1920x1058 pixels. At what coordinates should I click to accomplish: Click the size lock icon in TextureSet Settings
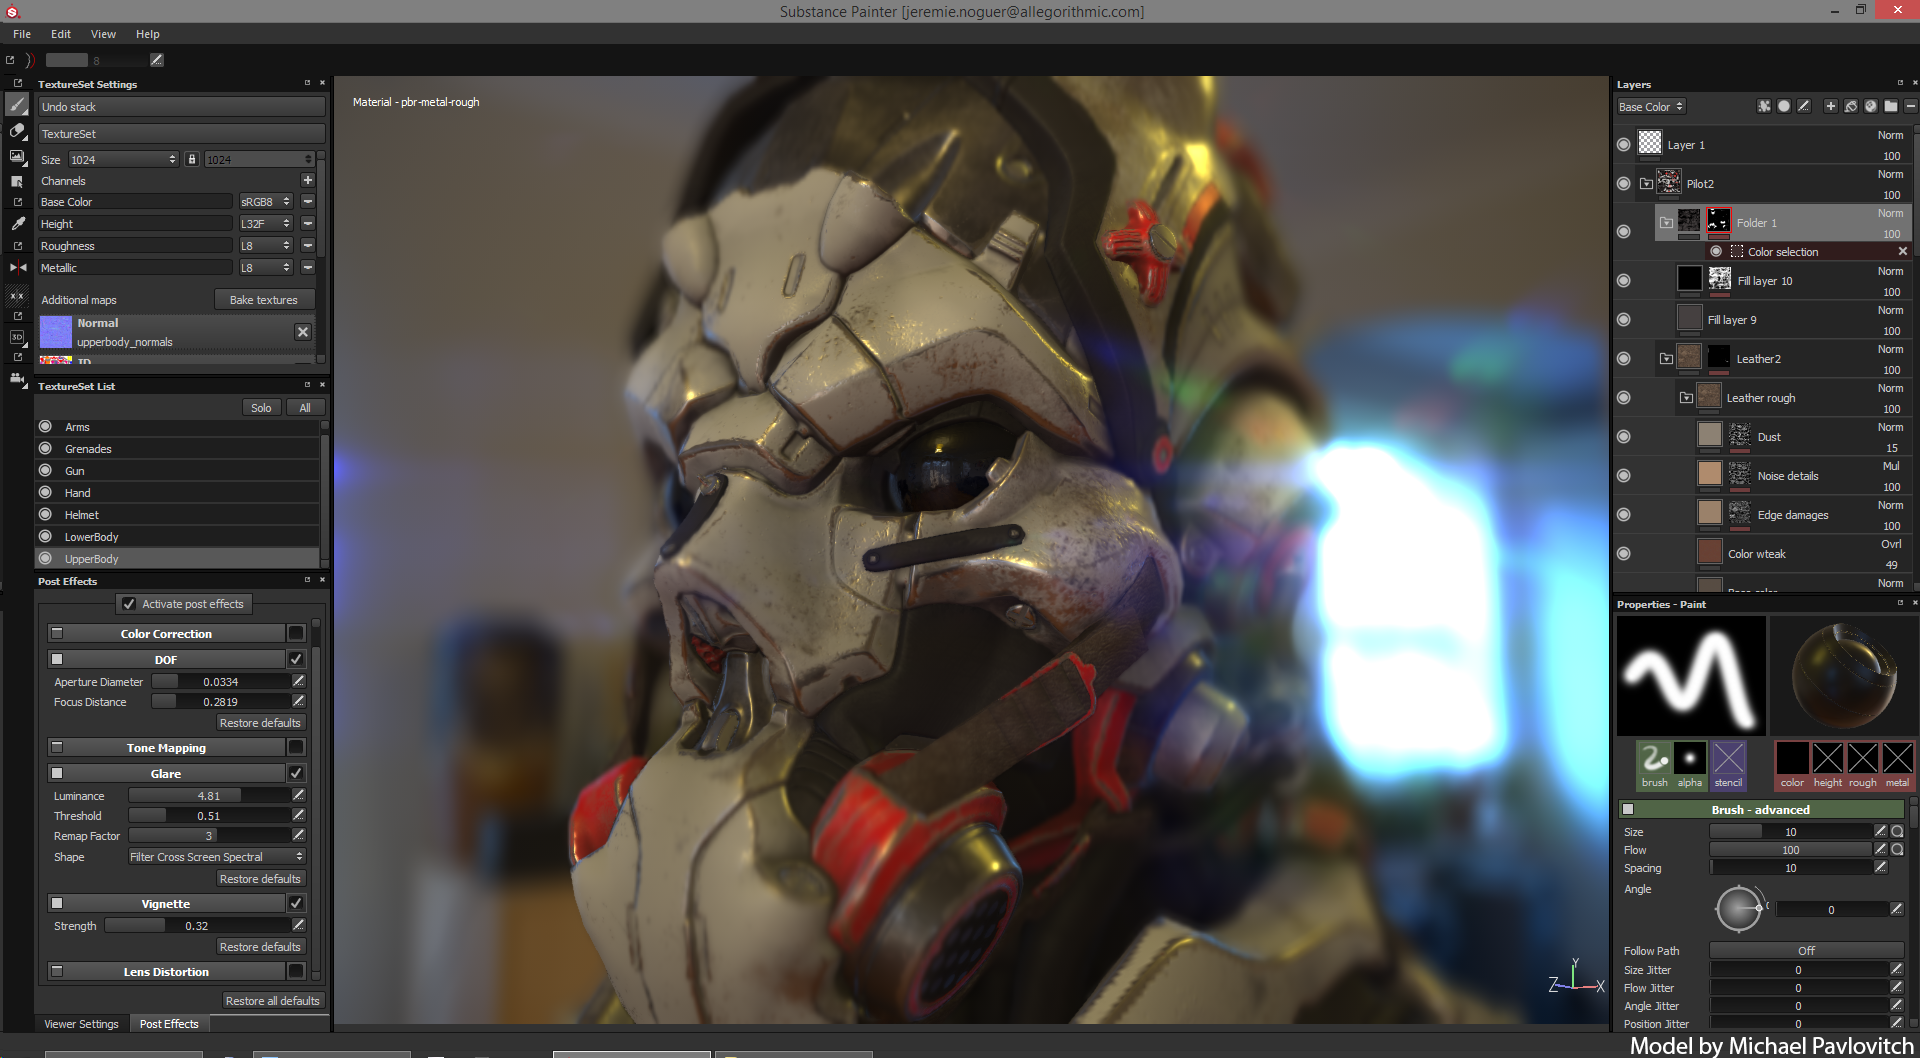coord(192,159)
